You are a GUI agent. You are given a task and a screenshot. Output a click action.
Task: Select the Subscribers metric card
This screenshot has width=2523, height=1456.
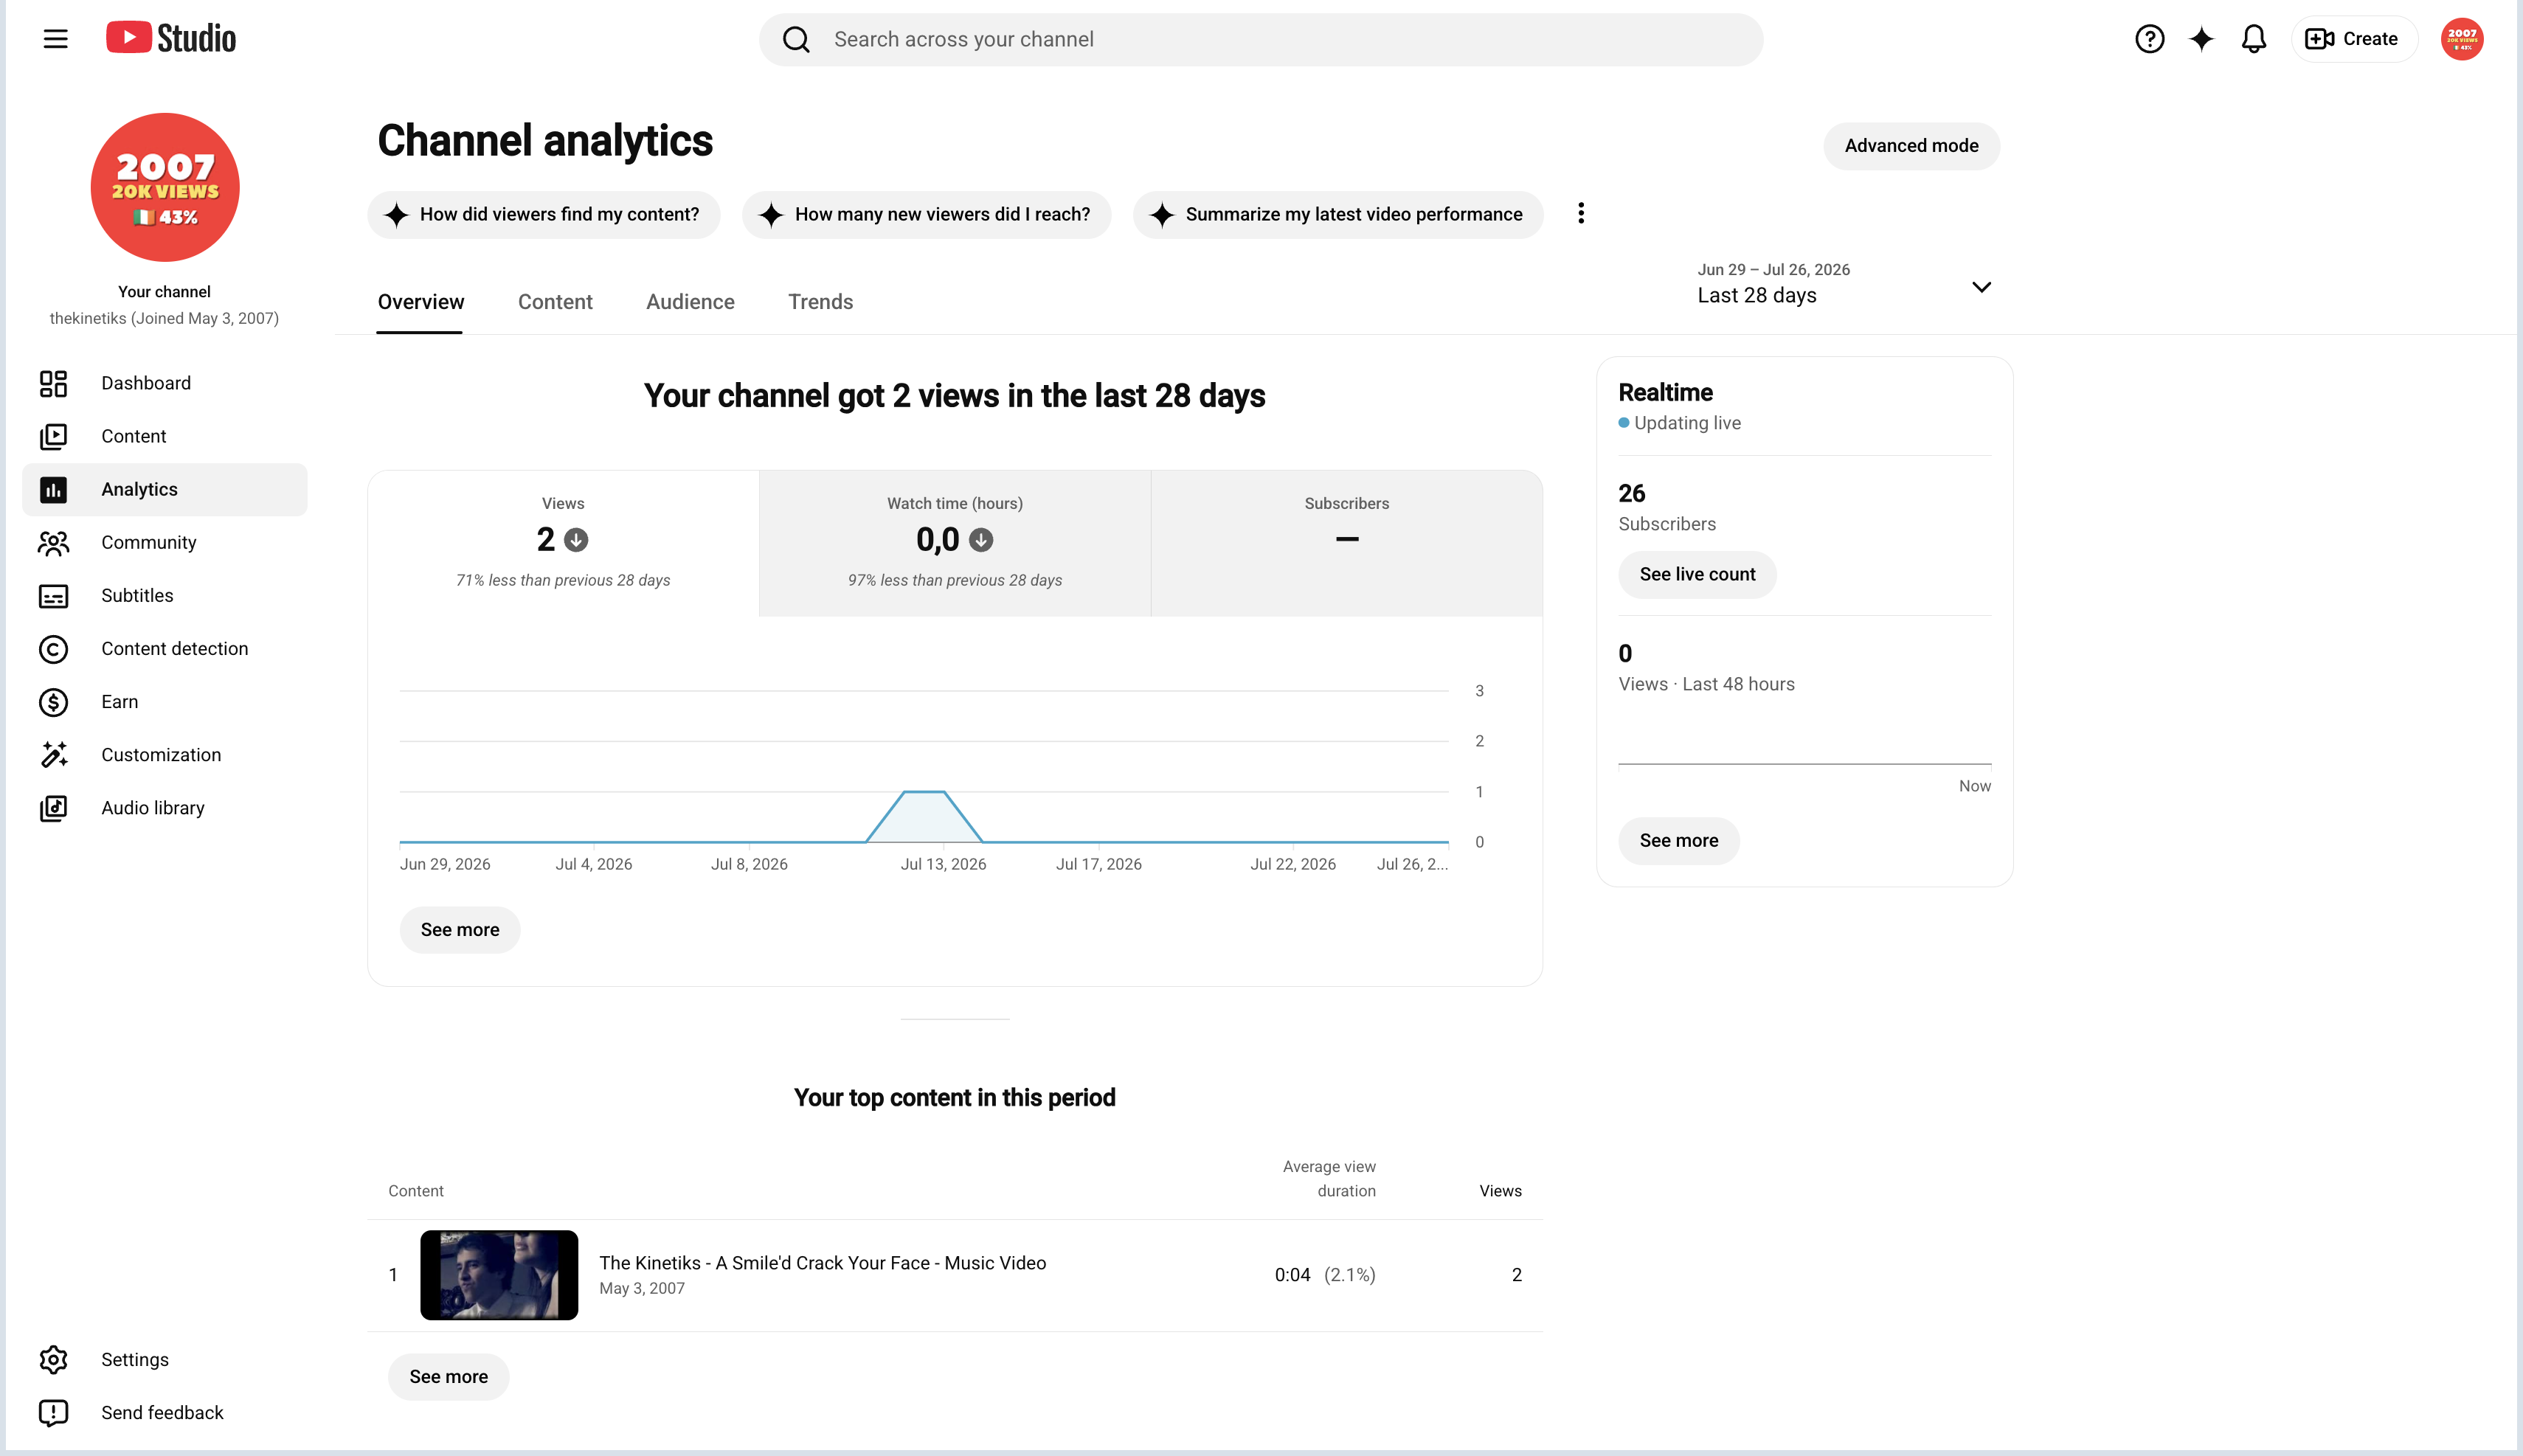(x=1346, y=543)
